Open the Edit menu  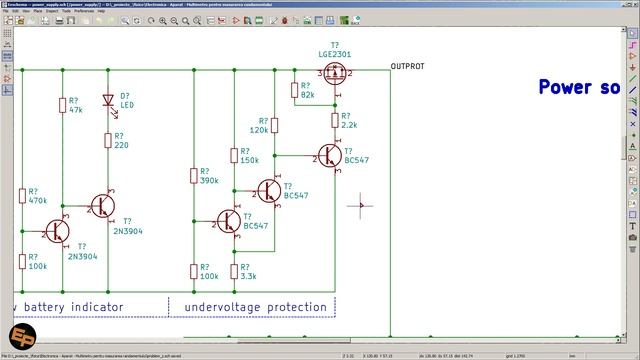click(x=16, y=11)
